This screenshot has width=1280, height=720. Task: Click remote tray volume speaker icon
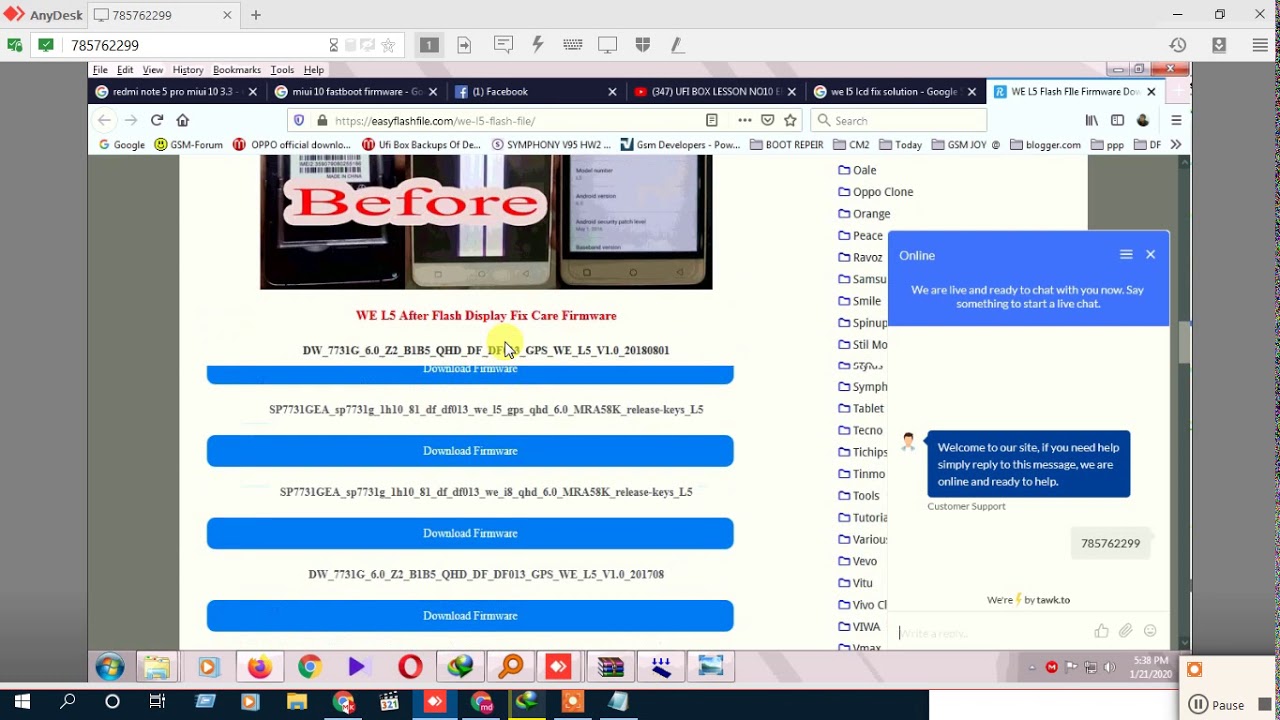pyautogui.click(x=1109, y=667)
